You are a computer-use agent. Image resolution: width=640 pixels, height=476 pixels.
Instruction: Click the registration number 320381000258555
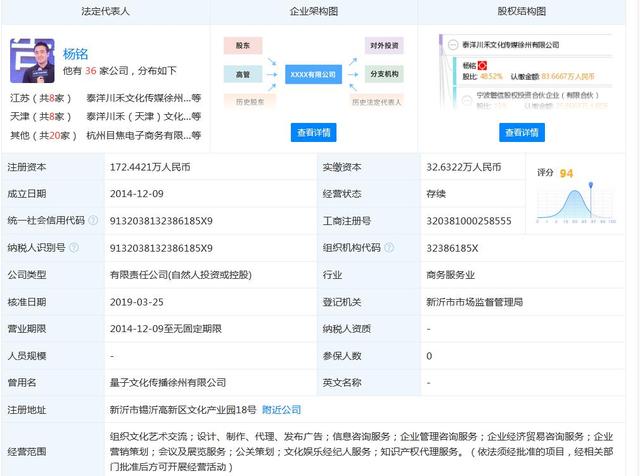[x=469, y=221]
